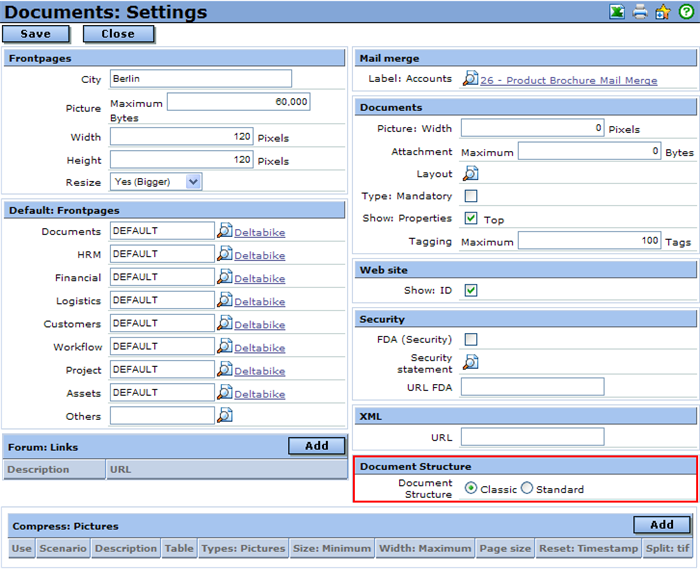This screenshot has width=700, height=569.
Task: Open lookup for Project default frontpage
Action: [x=225, y=370]
